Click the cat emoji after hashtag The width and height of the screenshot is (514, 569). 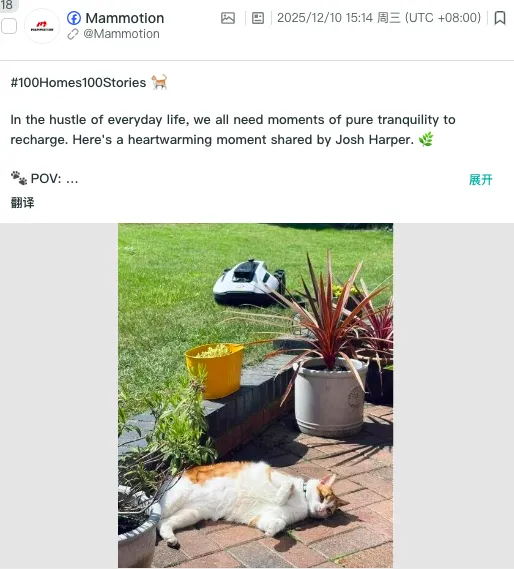click(x=159, y=82)
